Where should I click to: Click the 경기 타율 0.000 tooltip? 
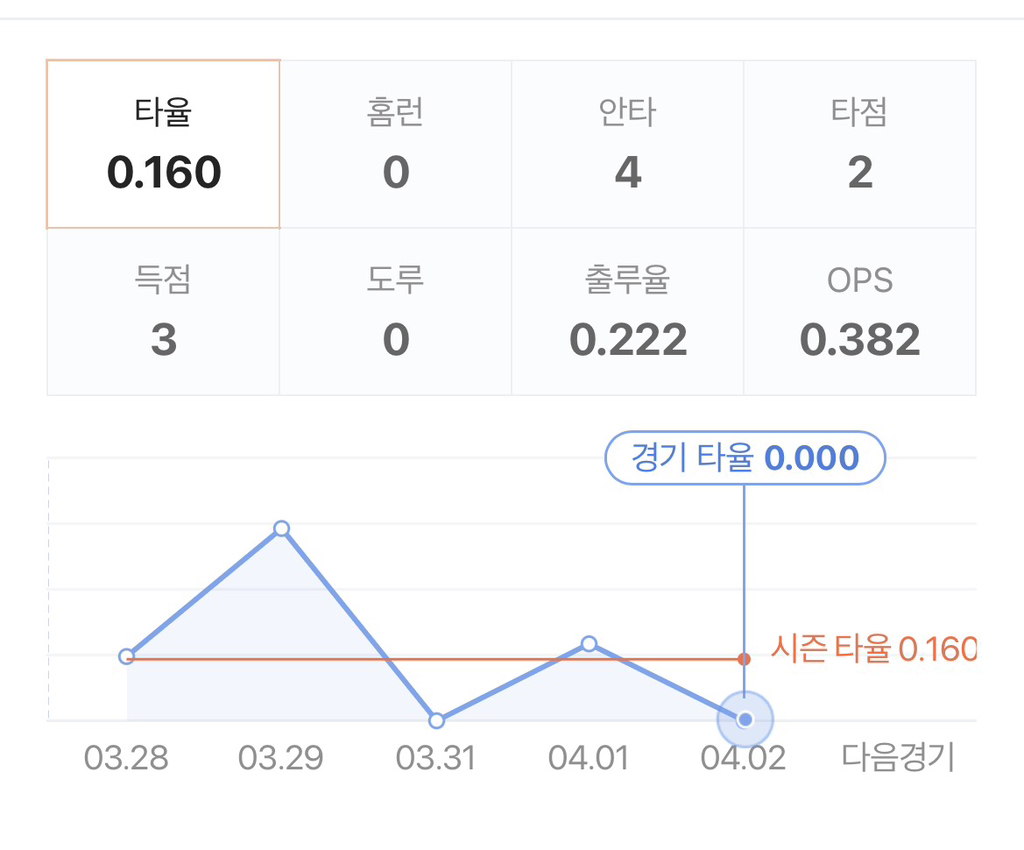745,458
